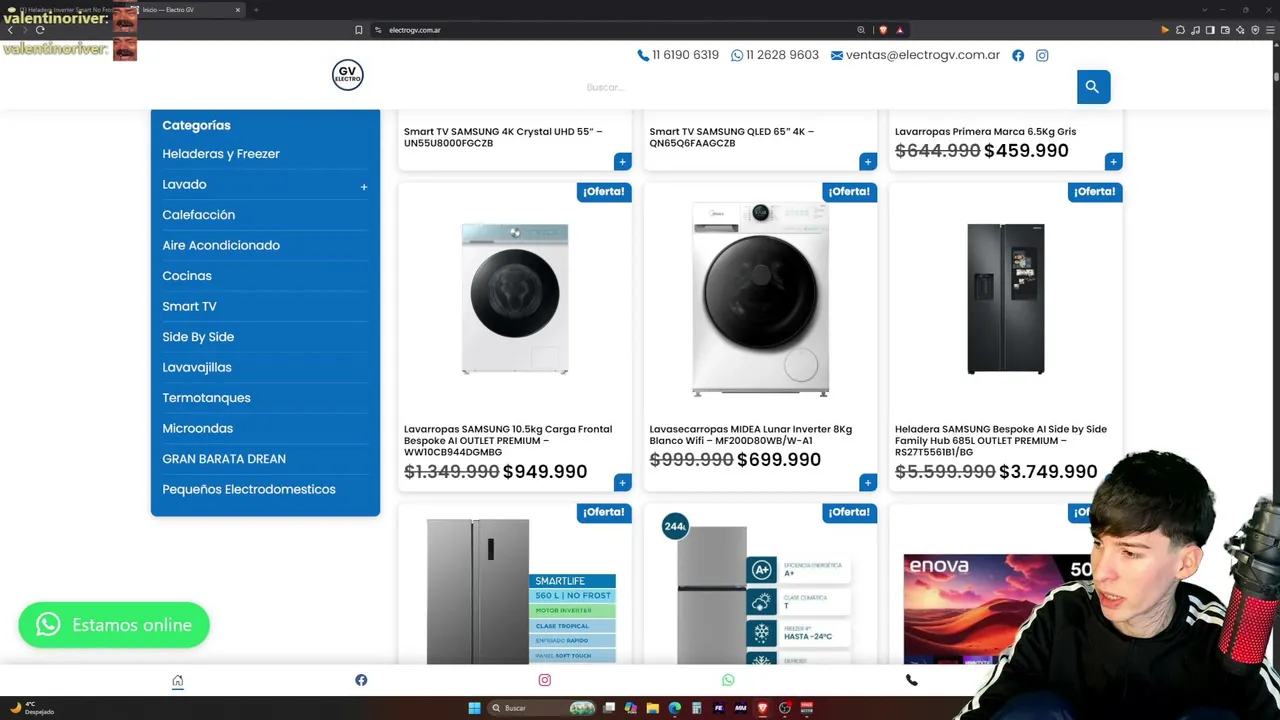Select Microondas category
The image size is (1280, 720).
tap(197, 429)
